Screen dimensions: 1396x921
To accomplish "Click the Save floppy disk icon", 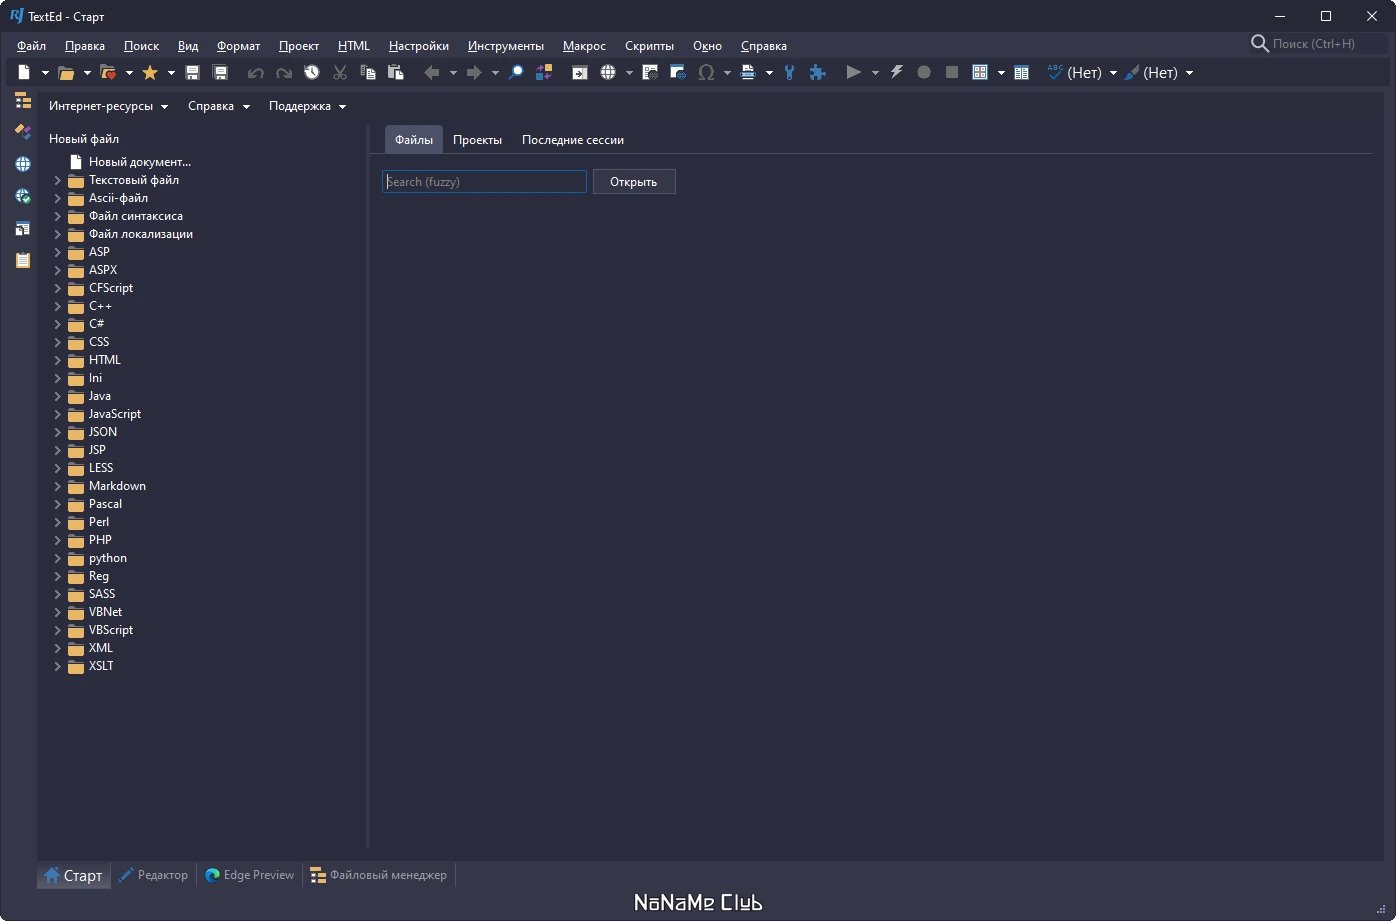I will coord(193,73).
